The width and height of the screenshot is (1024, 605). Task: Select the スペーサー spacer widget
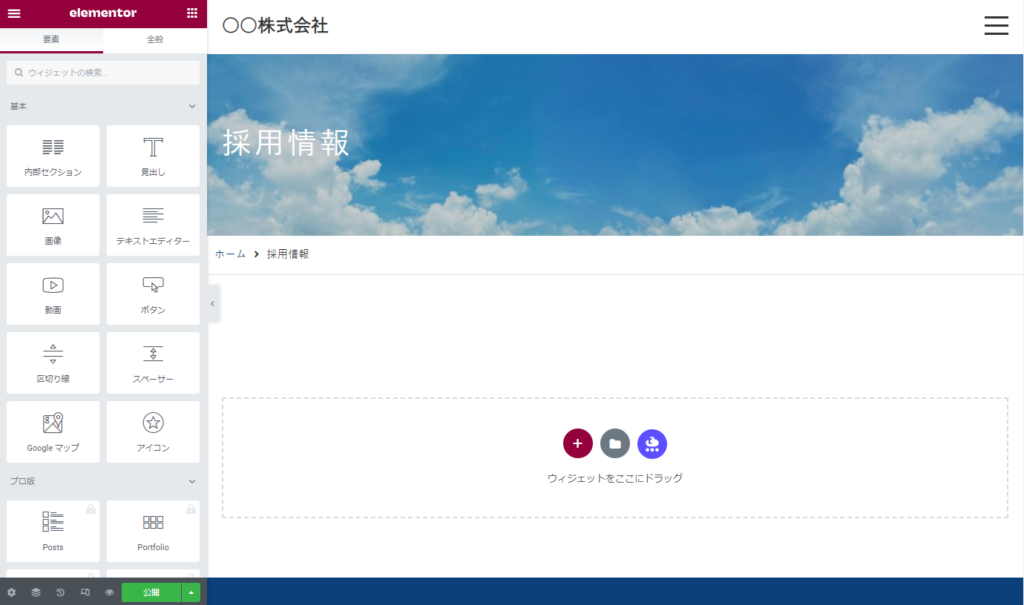153,363
